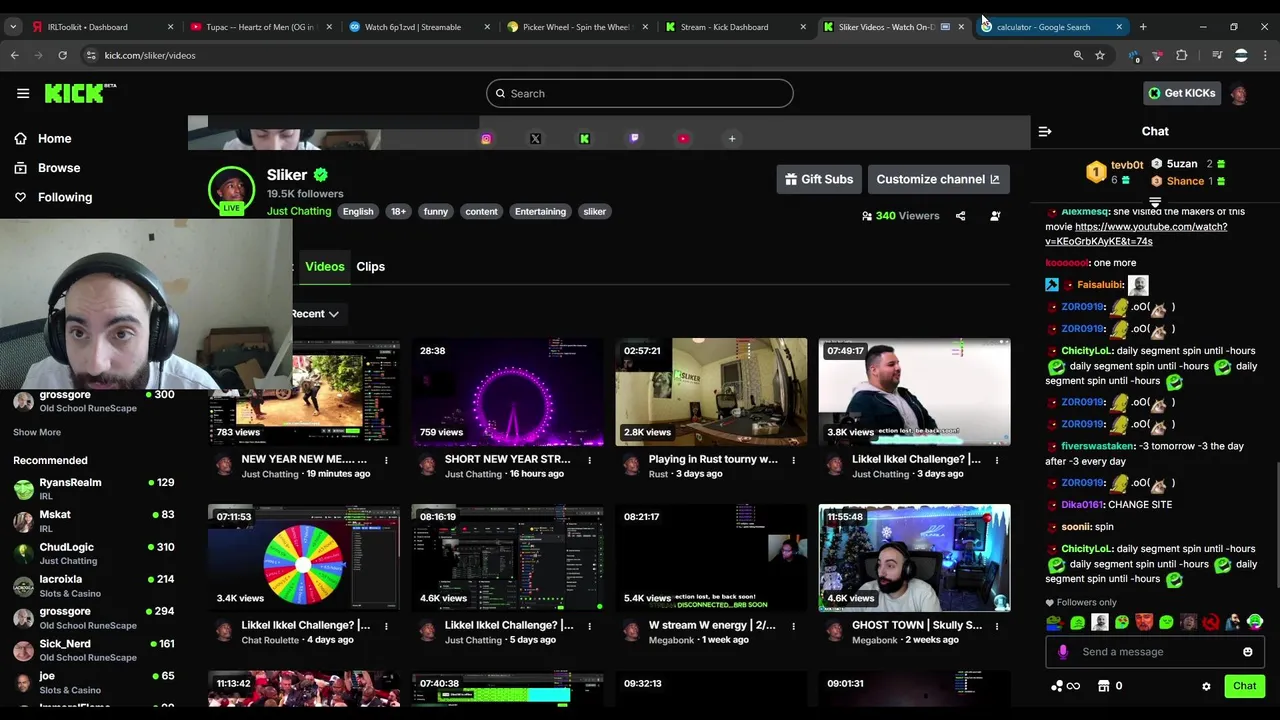
Task: Open options for SHORT NEW YEAR STR video
Action: 589,460
